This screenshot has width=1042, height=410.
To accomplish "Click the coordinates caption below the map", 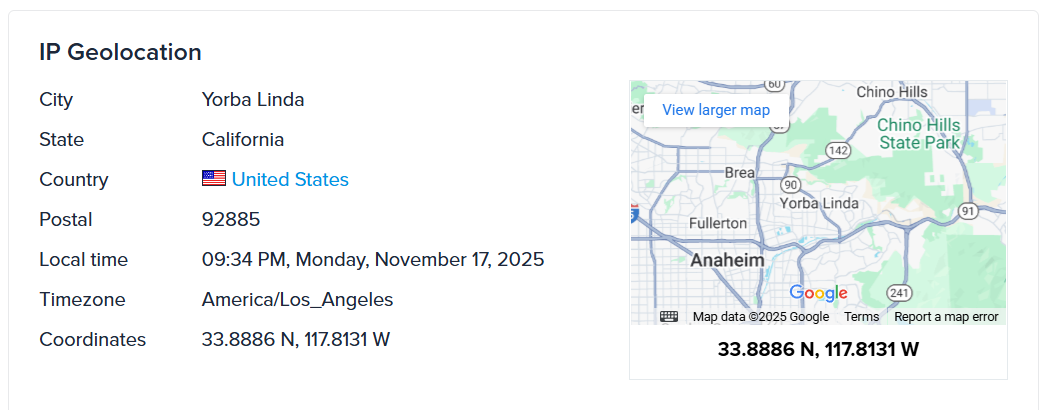I will point(818,350).
